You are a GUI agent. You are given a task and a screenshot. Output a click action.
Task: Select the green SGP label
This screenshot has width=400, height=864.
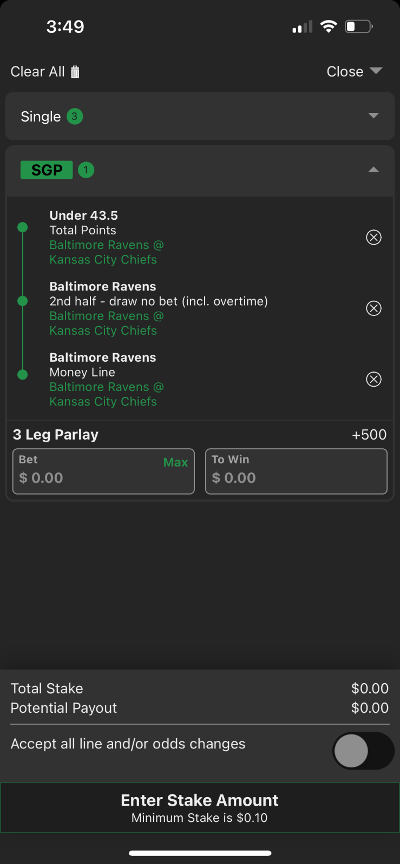(47, 170)
